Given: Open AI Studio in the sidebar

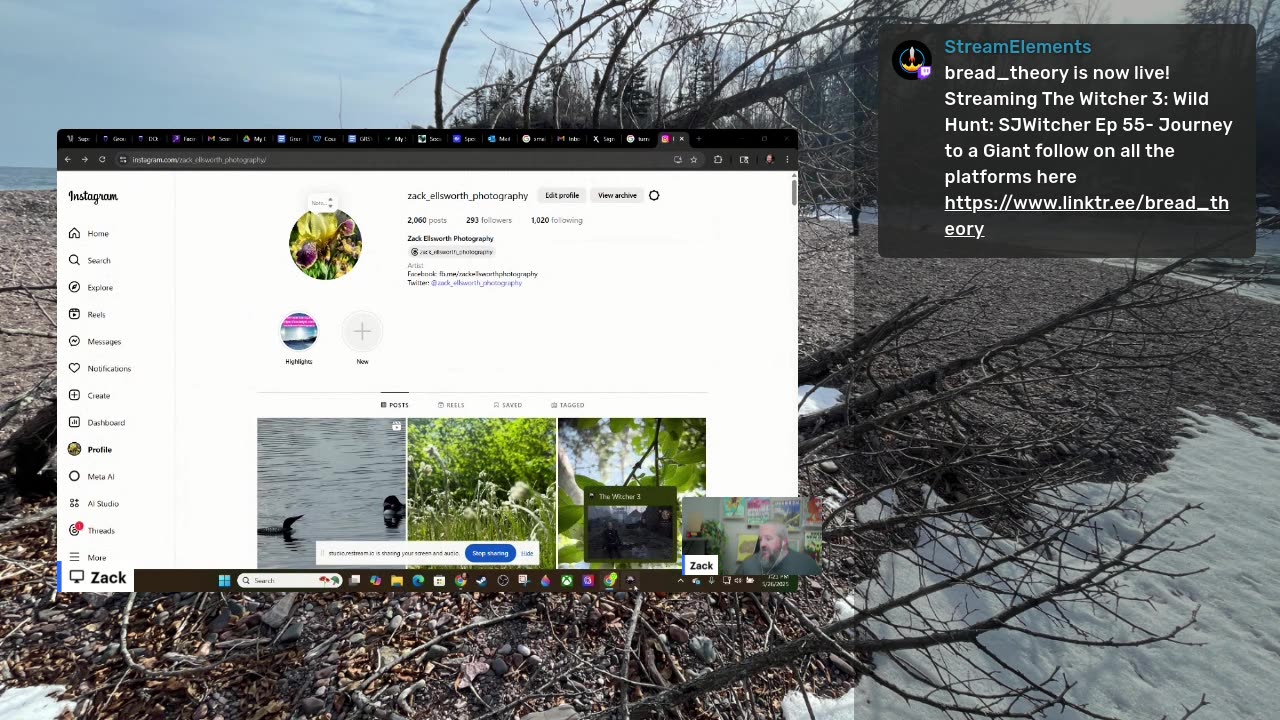Looking at the screenshot, I should 94,503.
